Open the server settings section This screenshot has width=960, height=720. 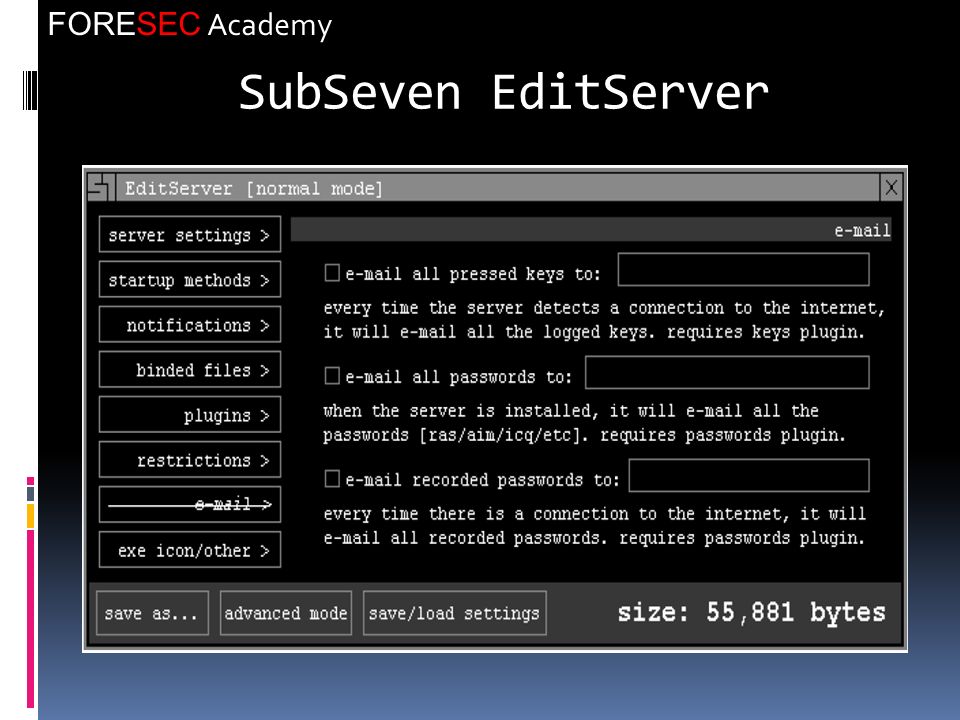click(x=190, y=234)
